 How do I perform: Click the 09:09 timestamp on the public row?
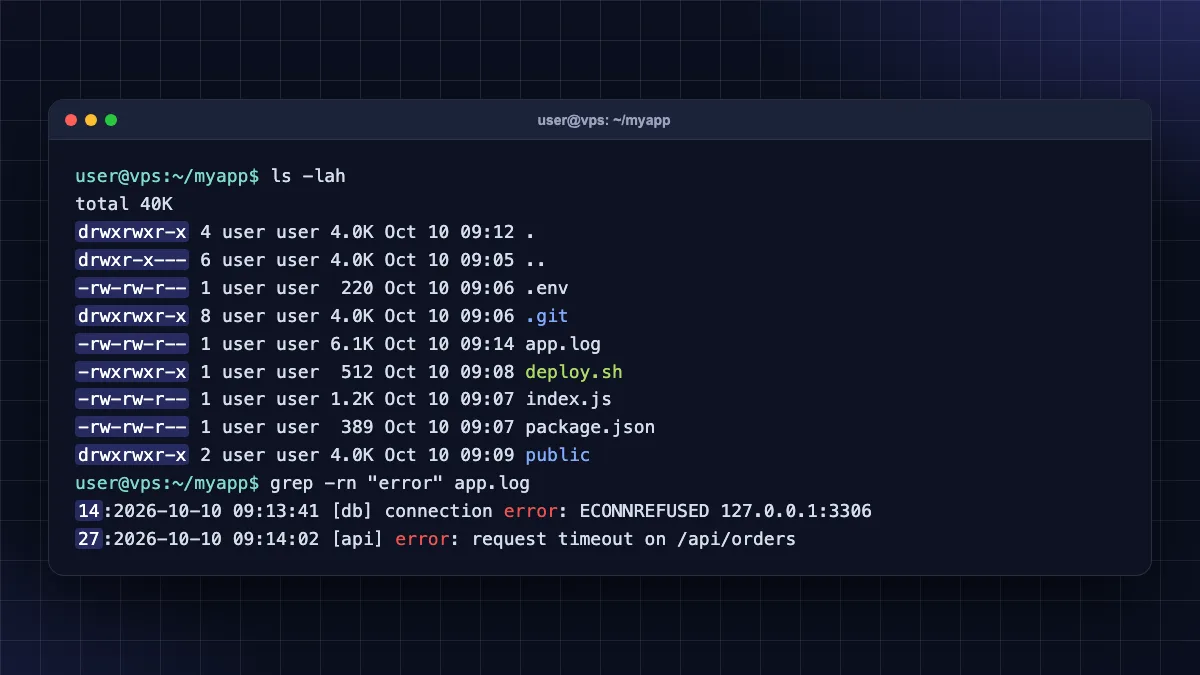pyautogui.click(x=487, y=455)
